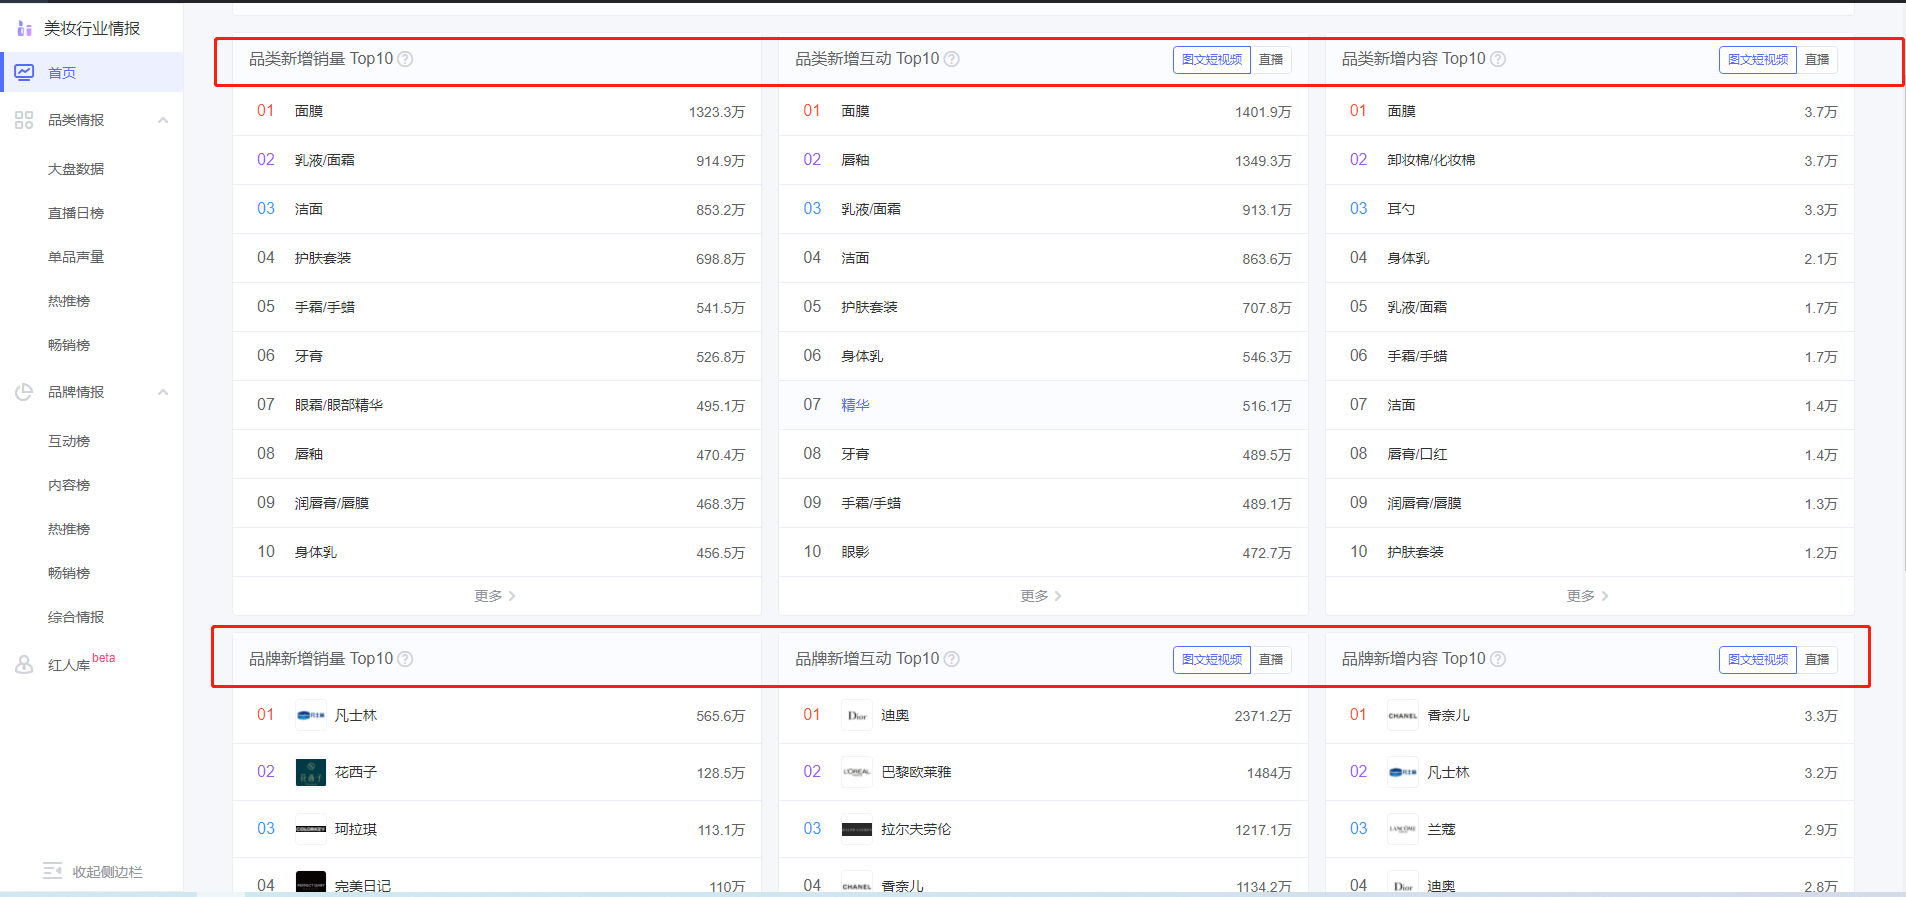1906x897 pixels.
Task: Open help icon beside 品类新增互动 Top10
Action: (x=952, y=59)
